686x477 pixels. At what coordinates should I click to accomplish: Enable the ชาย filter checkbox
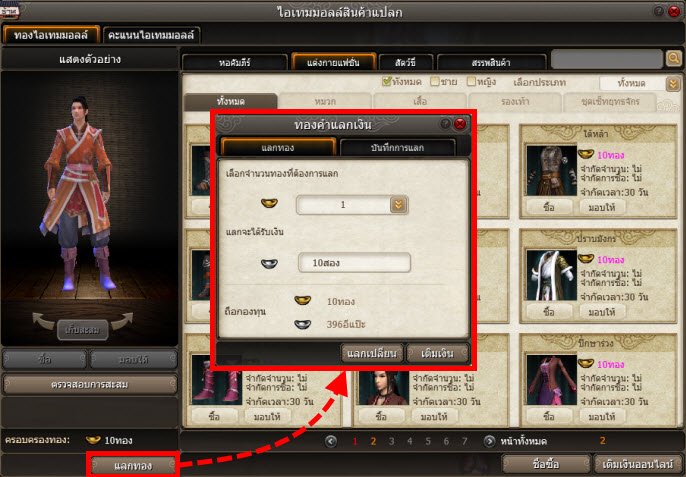click(436, 82)
